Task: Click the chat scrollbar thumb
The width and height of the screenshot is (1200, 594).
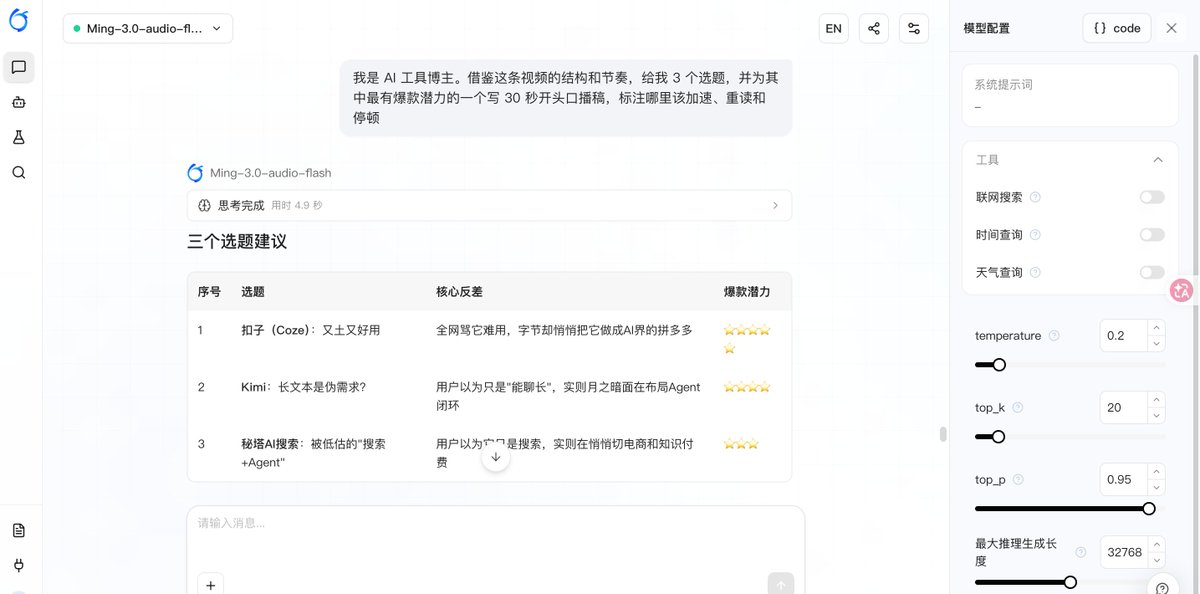Action: [x=942, y=434]
